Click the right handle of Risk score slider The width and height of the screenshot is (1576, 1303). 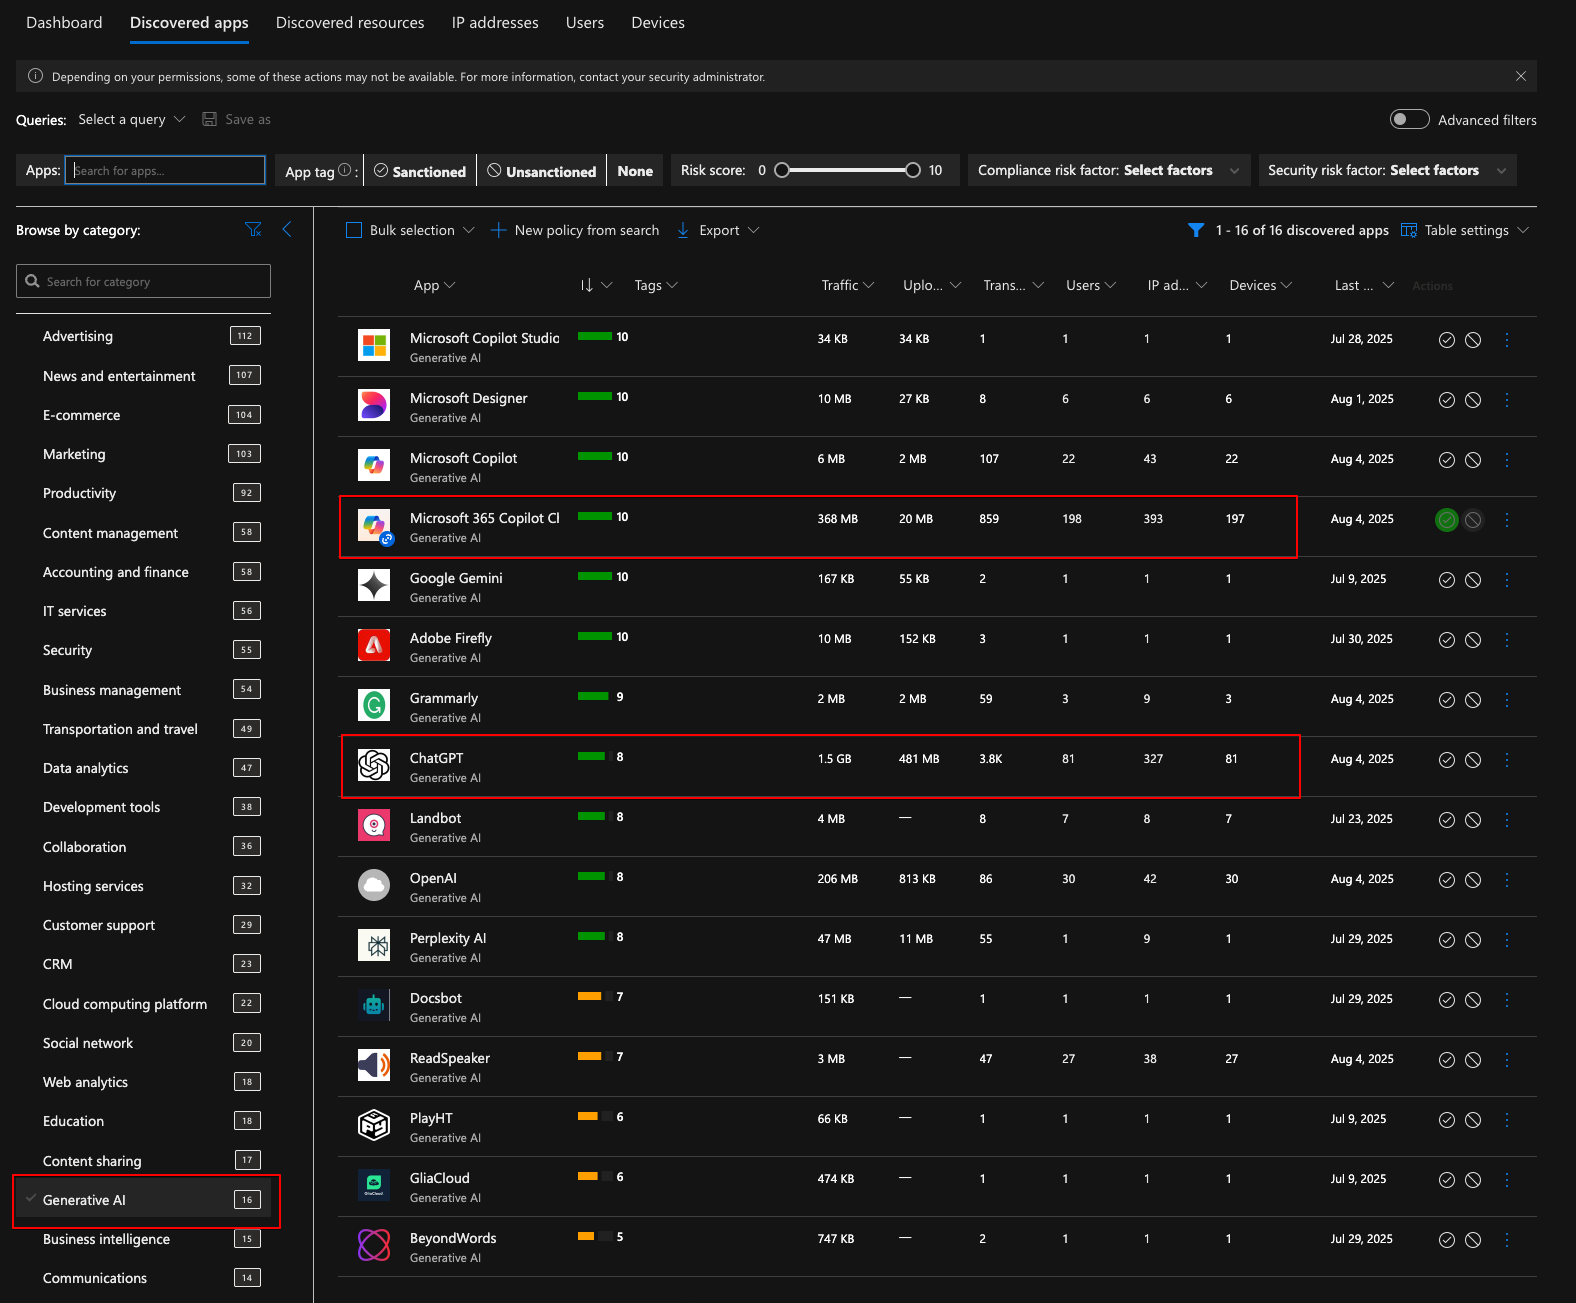point(912,171)
